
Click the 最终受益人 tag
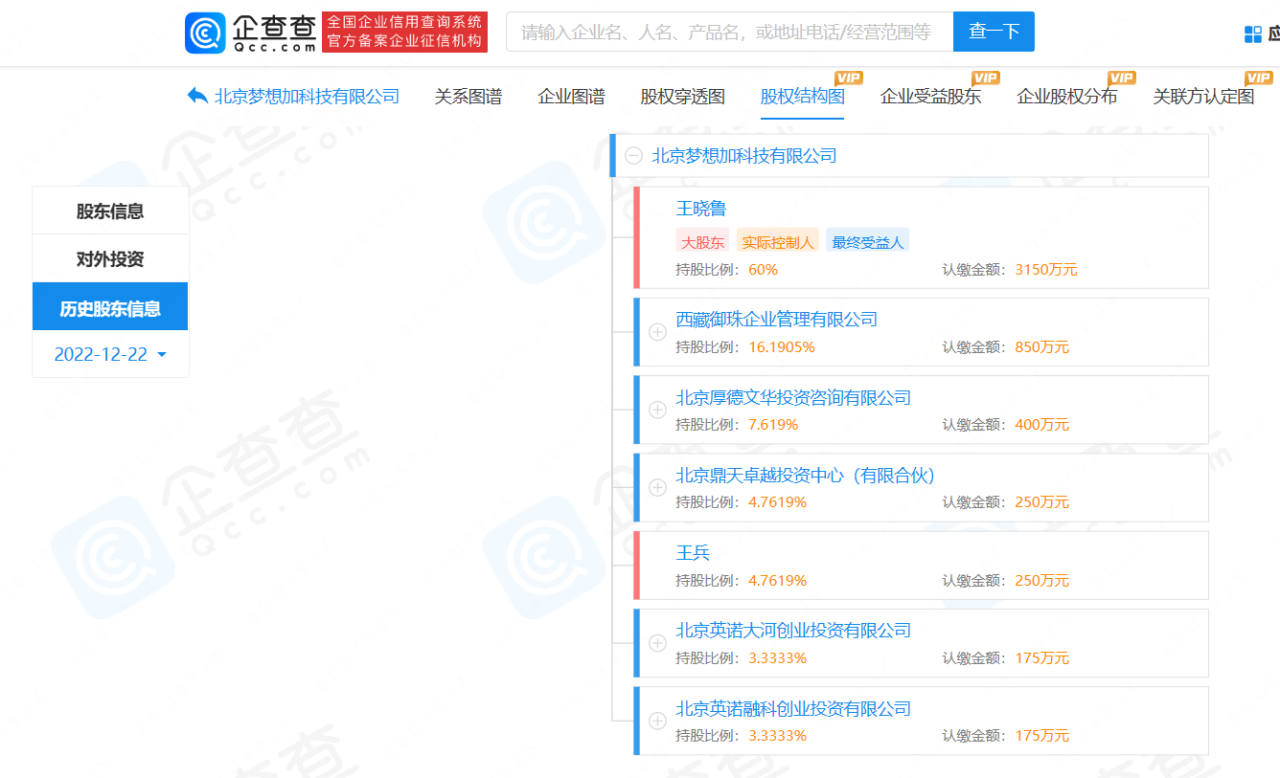point(867,242)
